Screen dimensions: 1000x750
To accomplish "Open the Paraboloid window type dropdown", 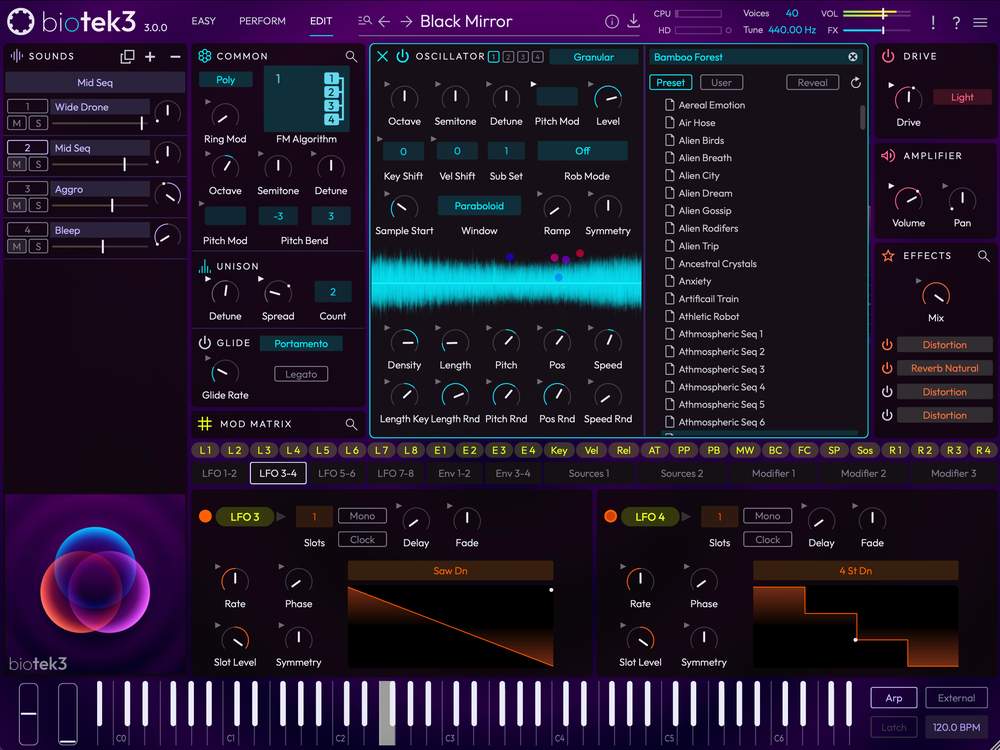I will point(479,206).
